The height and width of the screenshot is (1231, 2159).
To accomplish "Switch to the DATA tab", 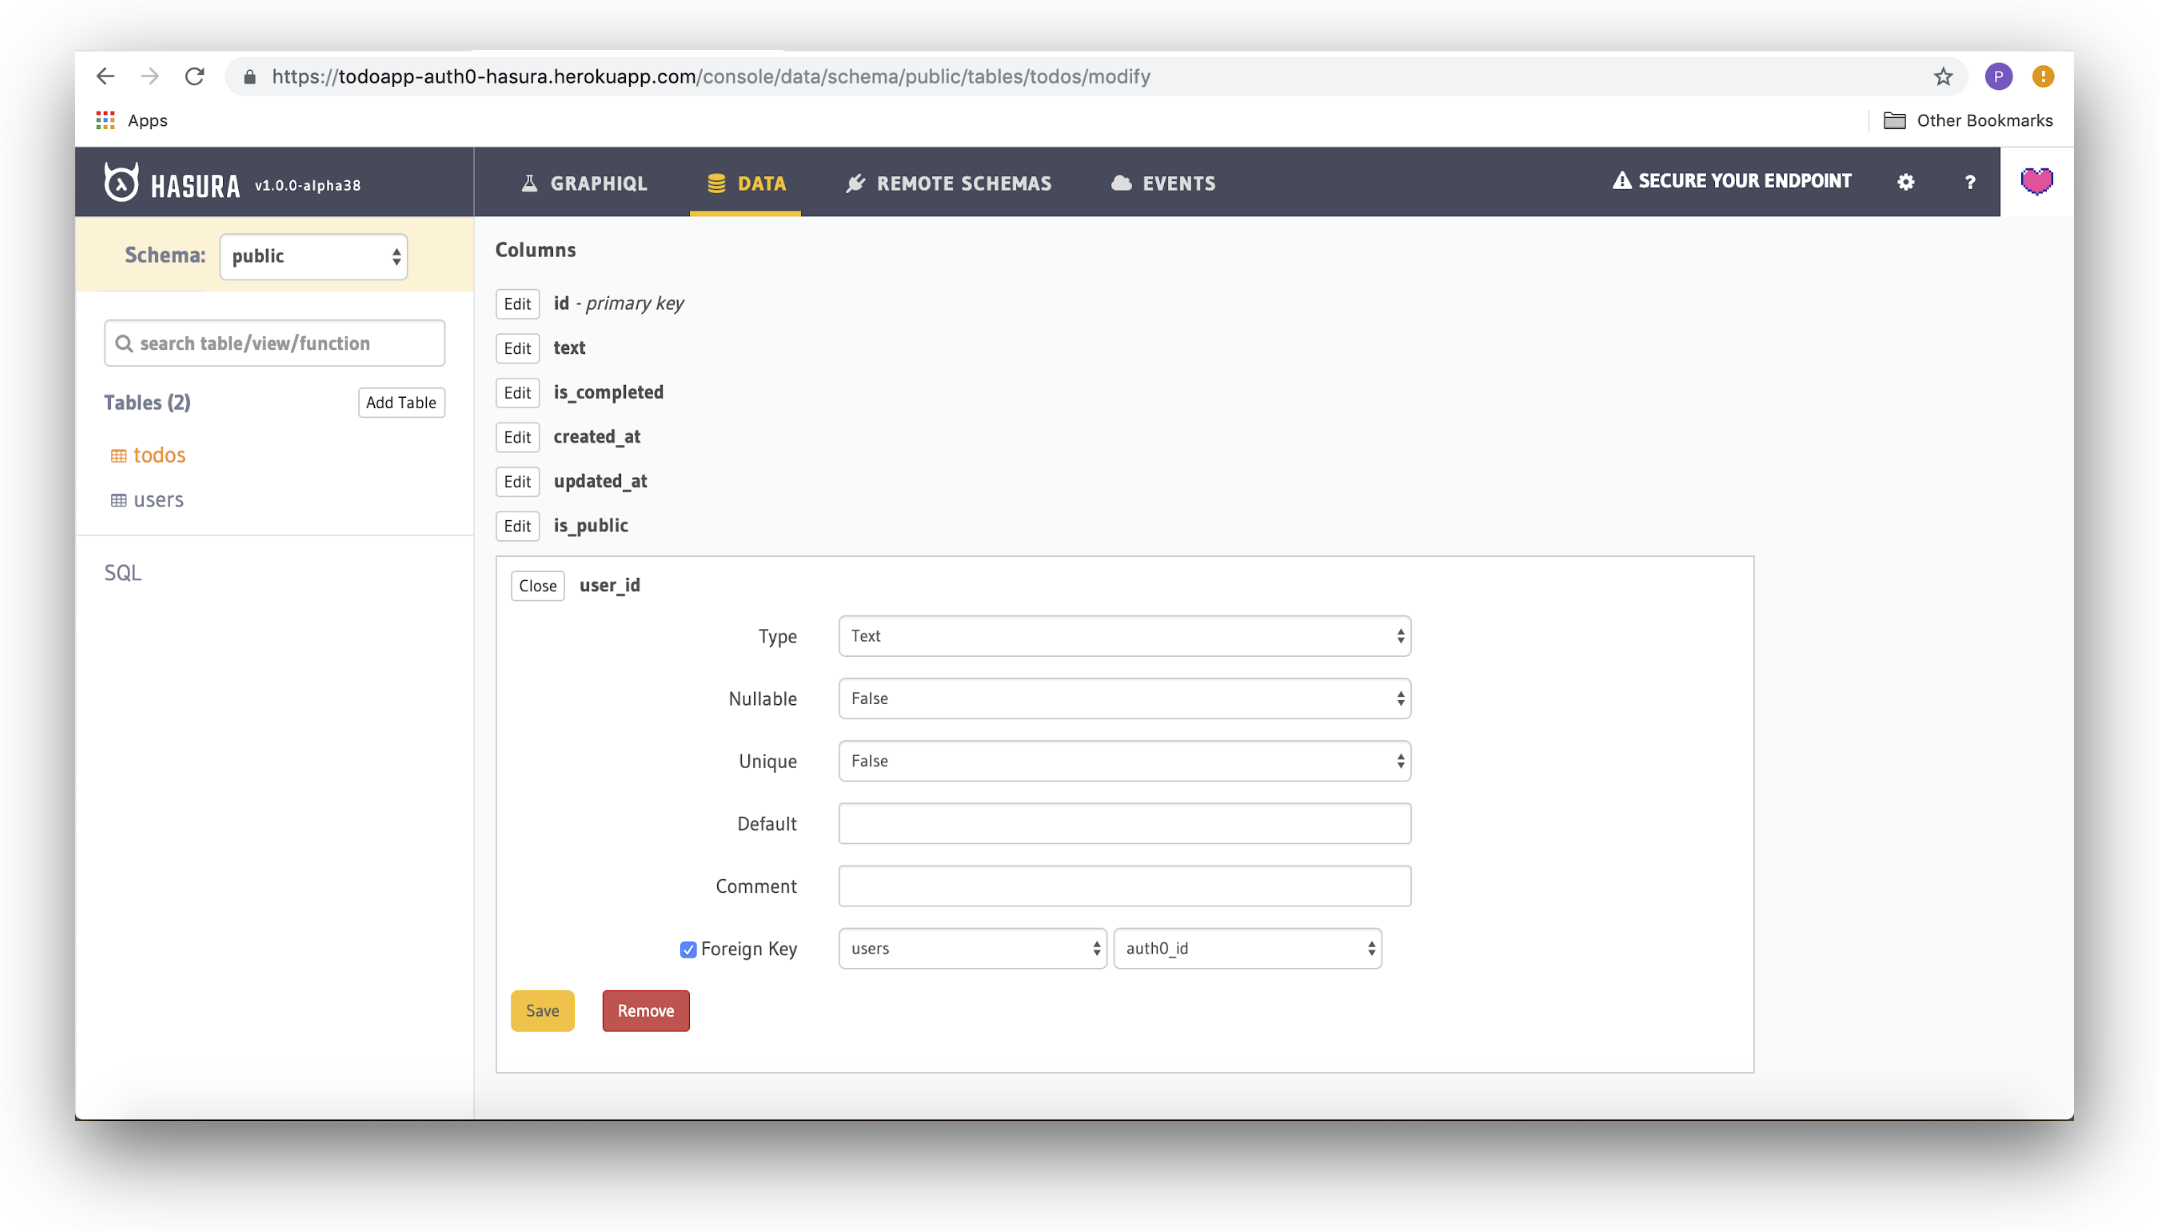I will tap(746, 181).
